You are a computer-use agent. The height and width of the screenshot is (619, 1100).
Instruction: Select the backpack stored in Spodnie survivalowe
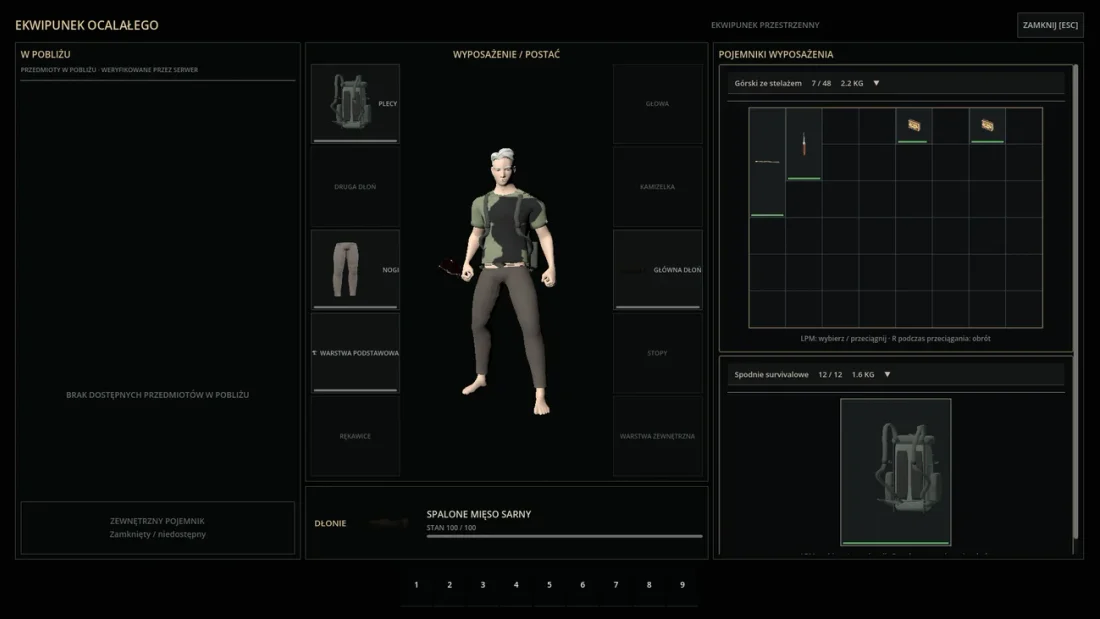pos(896,472)
